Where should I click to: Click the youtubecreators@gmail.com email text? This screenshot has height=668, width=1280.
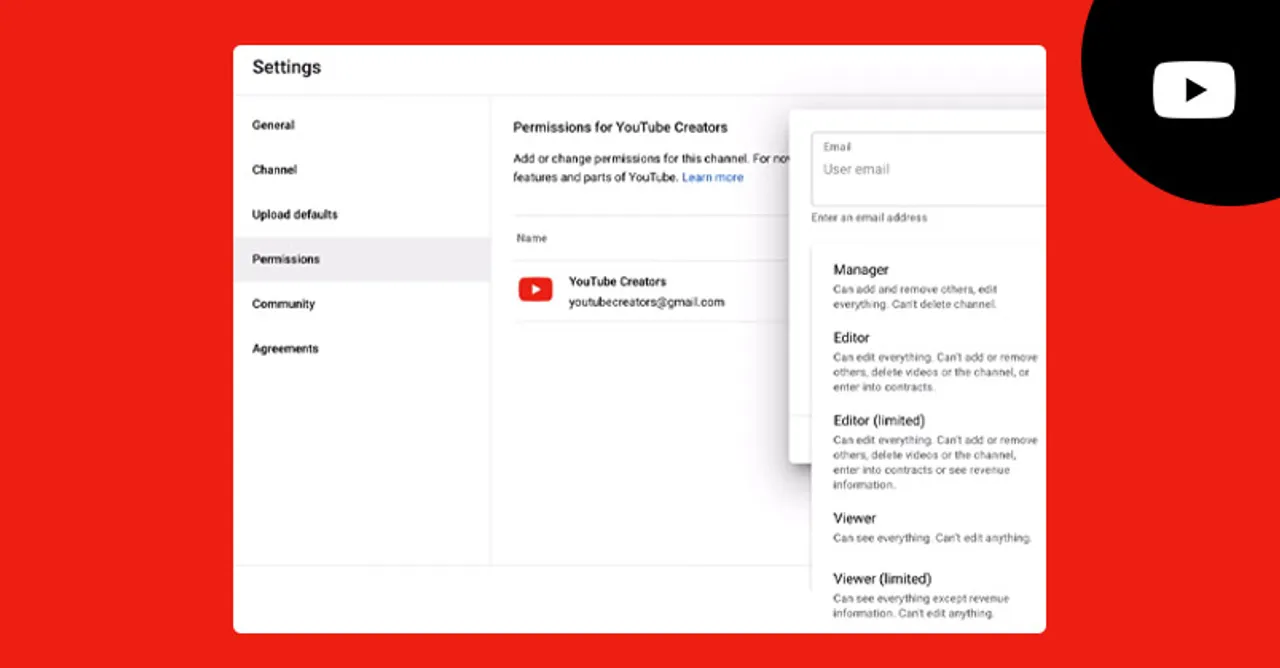[x=646, y=302]
